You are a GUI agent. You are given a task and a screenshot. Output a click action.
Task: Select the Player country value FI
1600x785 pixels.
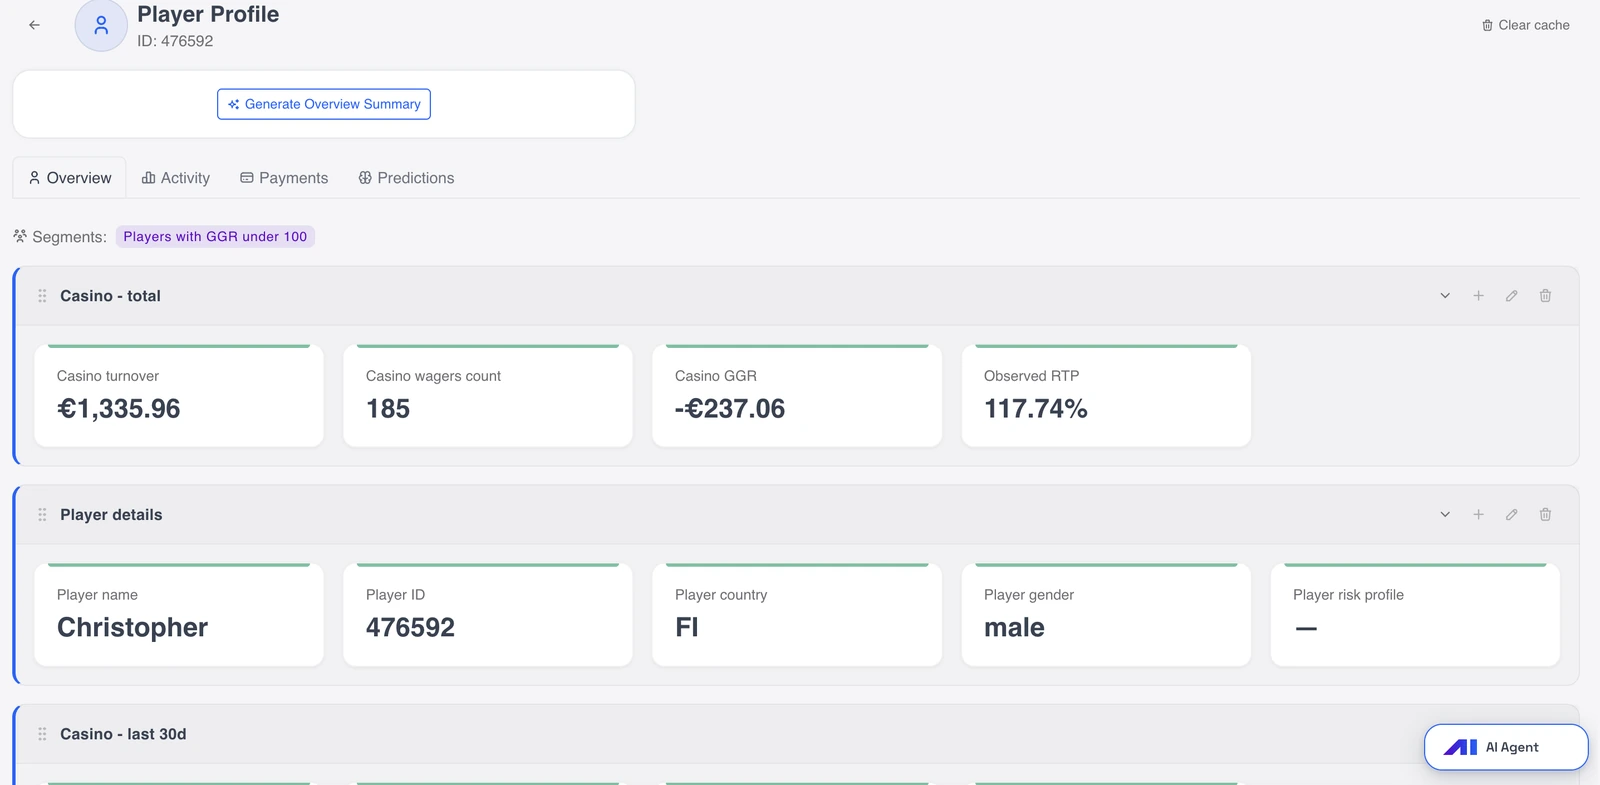point(687,628)
